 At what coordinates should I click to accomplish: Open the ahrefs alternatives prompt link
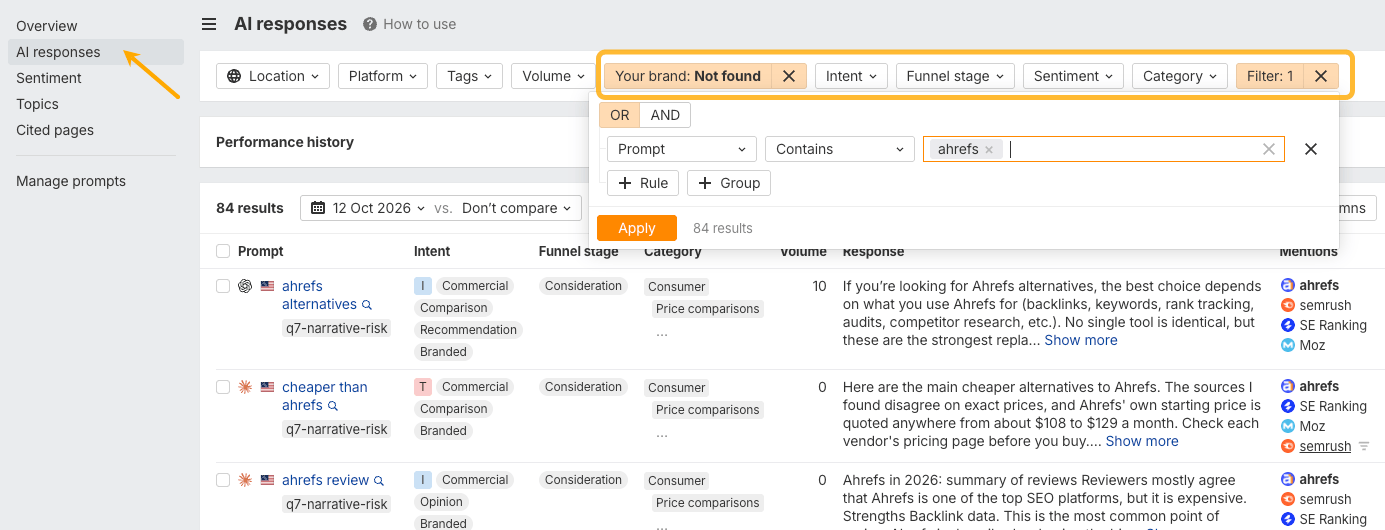pos(319,295)
